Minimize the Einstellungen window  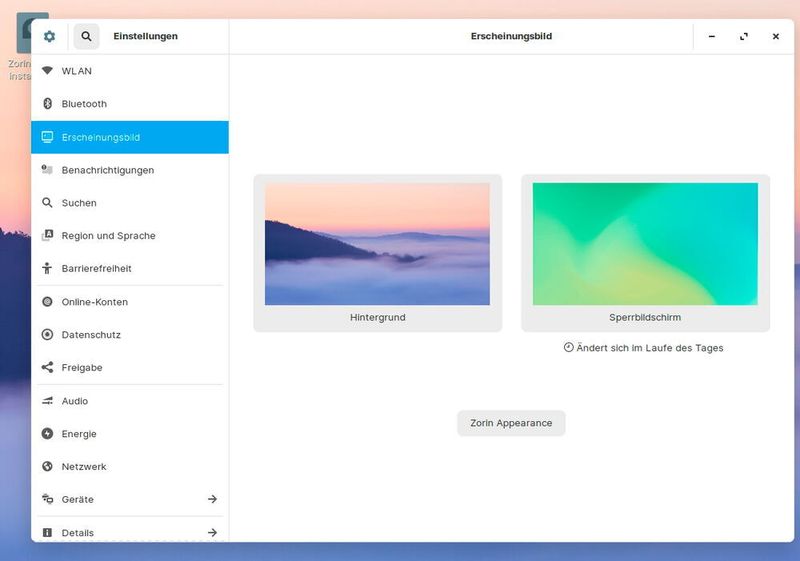click(x=712, y=36)
